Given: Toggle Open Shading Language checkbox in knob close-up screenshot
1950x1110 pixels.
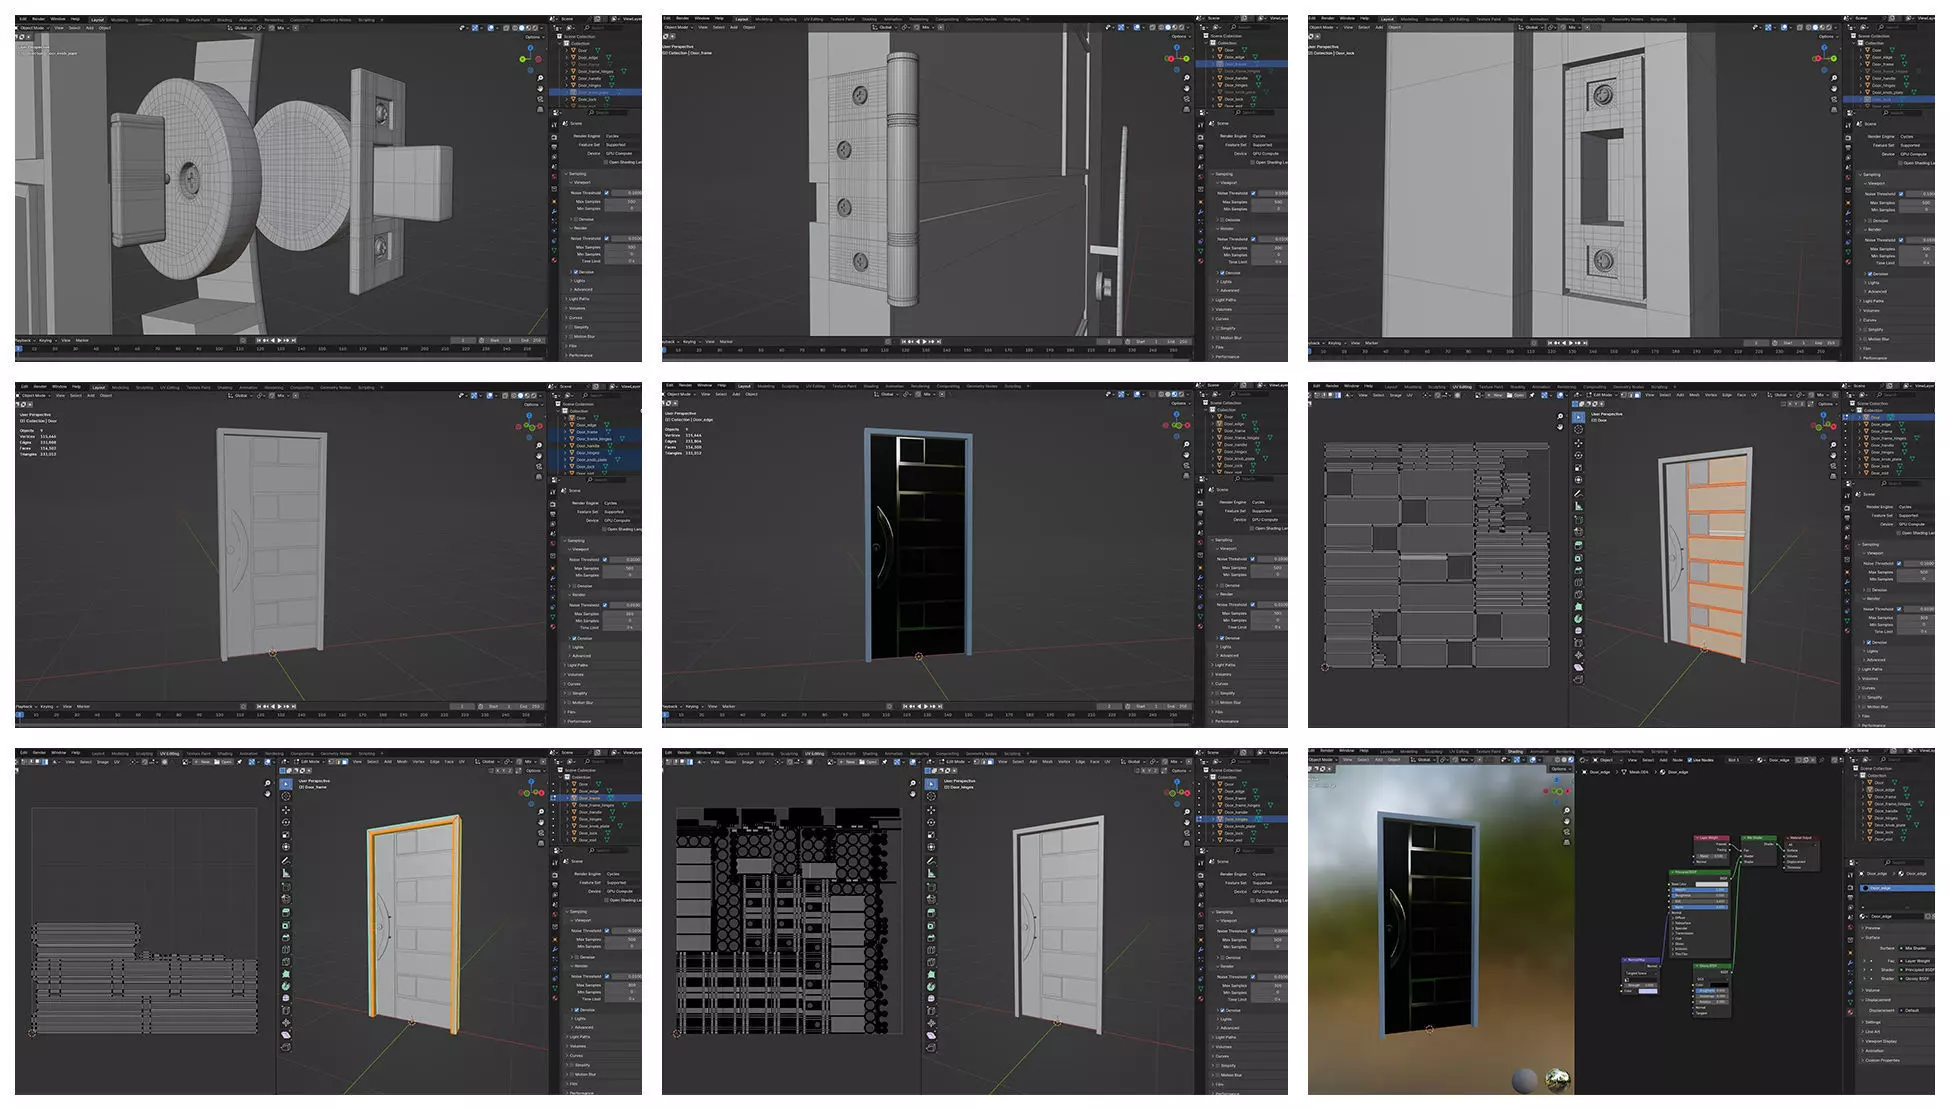Looking at the screenshot, I should [x=605, y=162].
